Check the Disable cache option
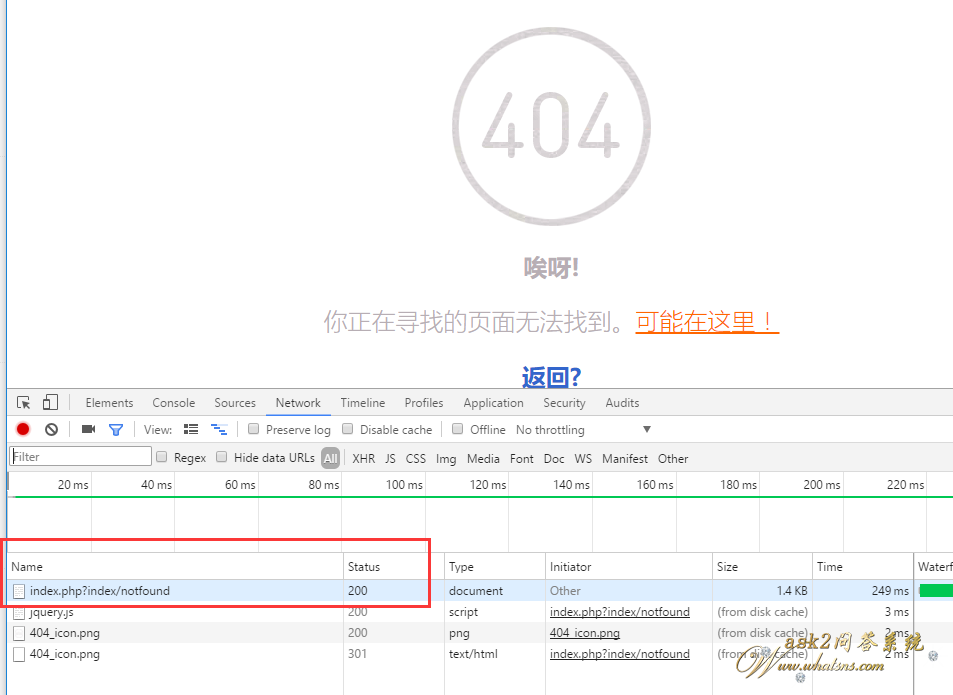 point(348,429)
